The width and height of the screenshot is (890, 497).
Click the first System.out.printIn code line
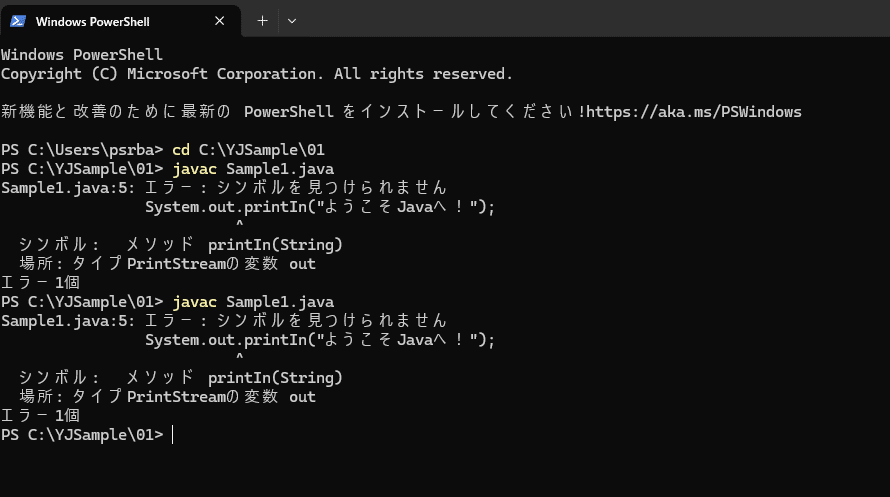pos(320,207)
